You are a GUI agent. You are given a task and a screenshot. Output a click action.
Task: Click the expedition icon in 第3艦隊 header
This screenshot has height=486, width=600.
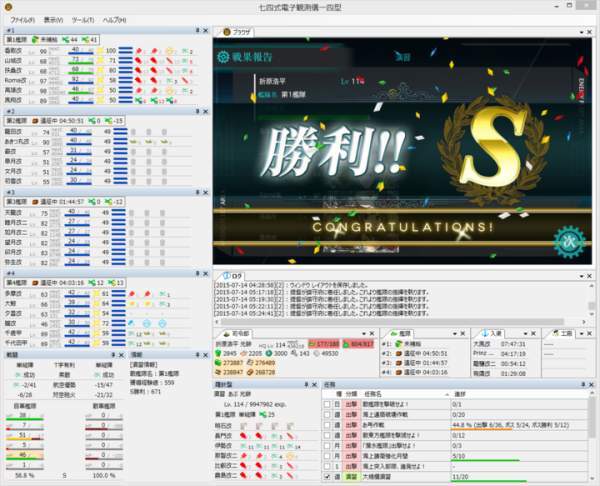35,202
